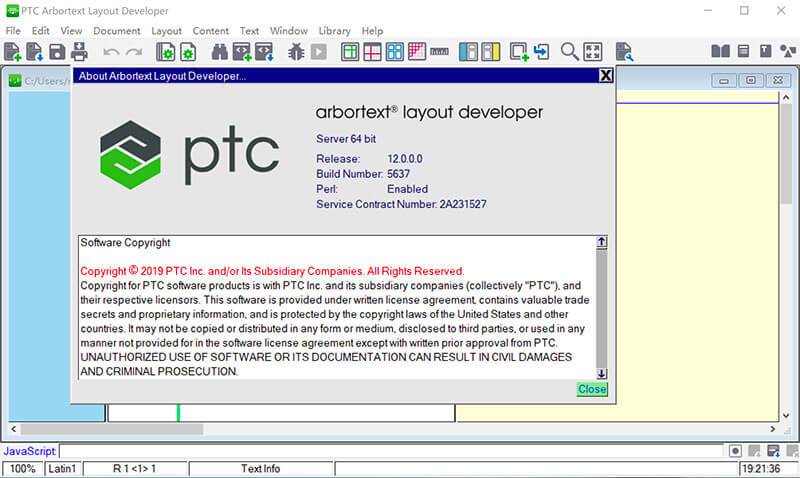Open the Window menu

(x=288, y=31)
